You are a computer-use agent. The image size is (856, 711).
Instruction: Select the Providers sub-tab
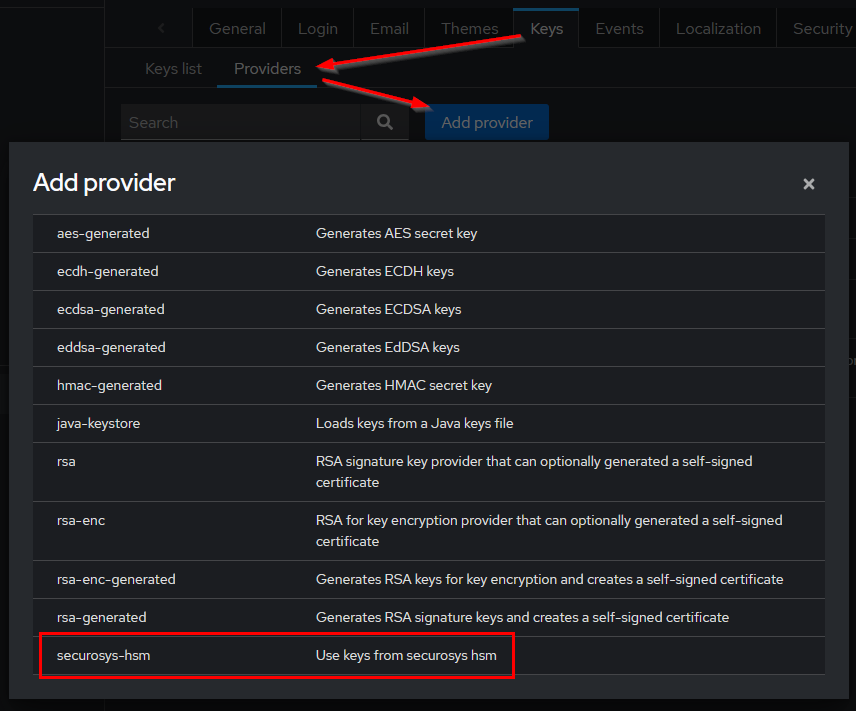(266, 68)
